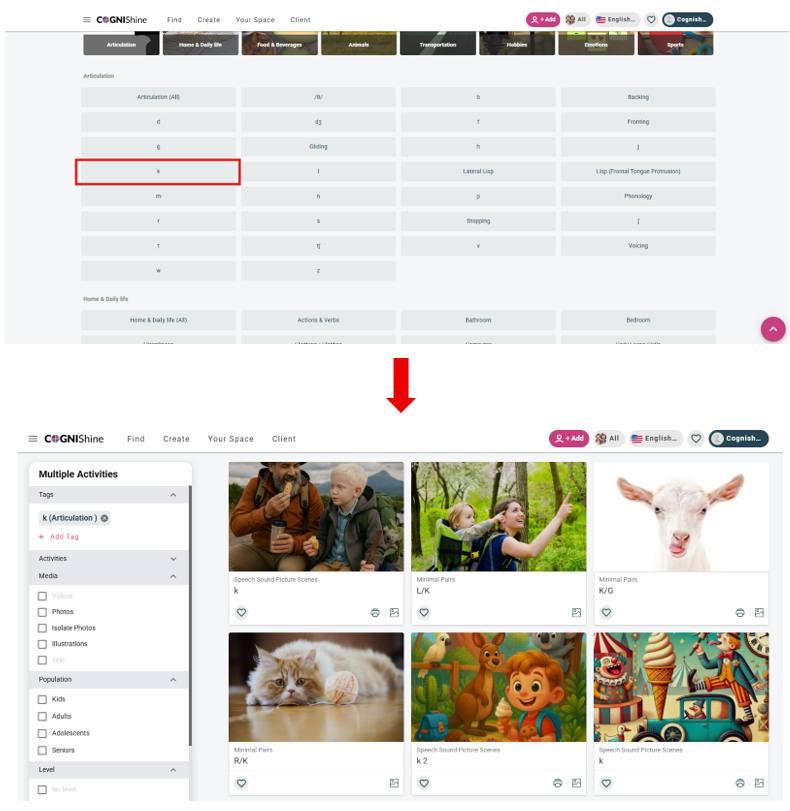Collapse the Tags section chevron
Screen dimensions: 790x811
173,495
